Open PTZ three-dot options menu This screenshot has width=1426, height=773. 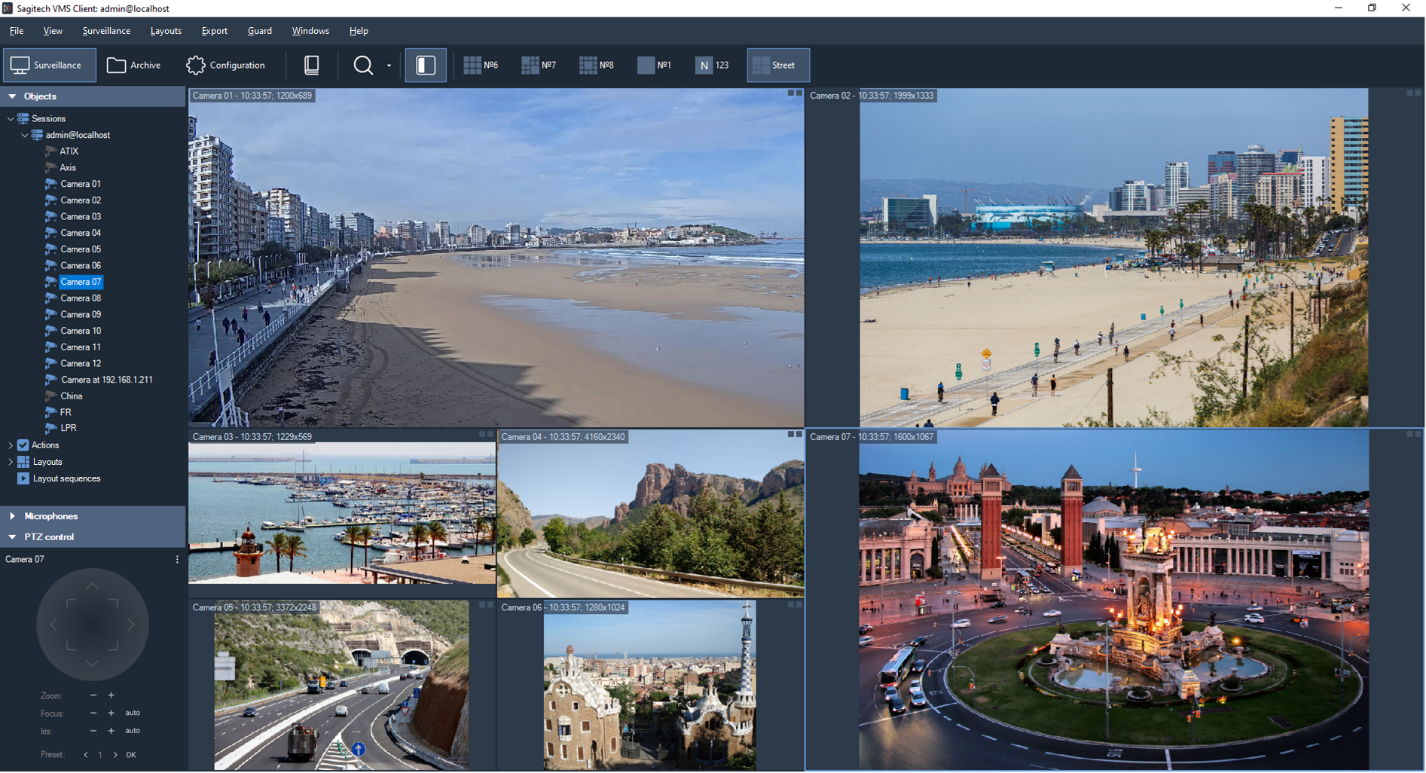(177, 560)
